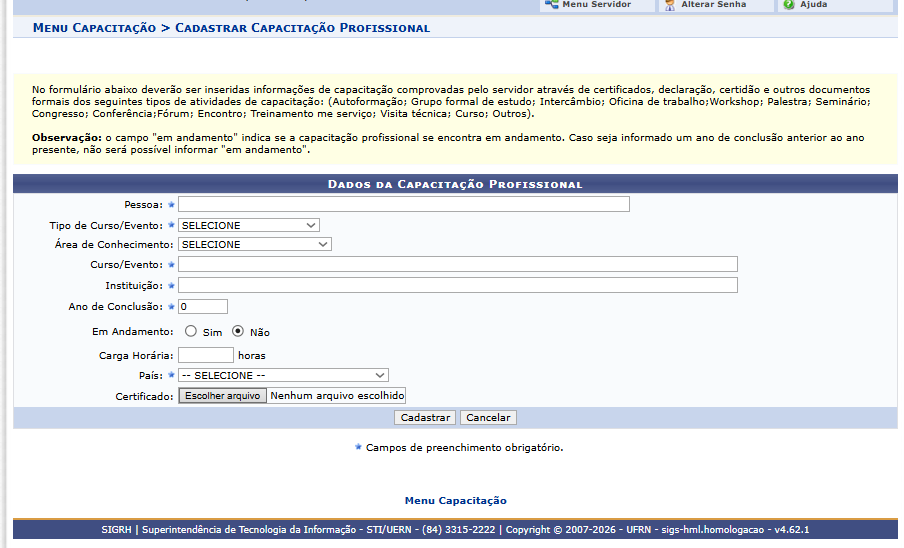Select the Não radio for Em Andamento
The height and width of the screenshot is (548, 904).
pos(238,331)
